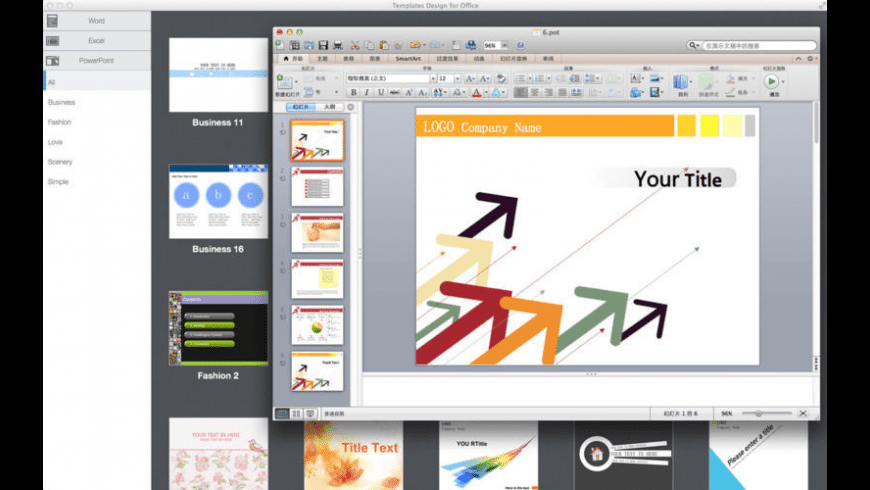Click the Undo icon in the toolbar

415,46
